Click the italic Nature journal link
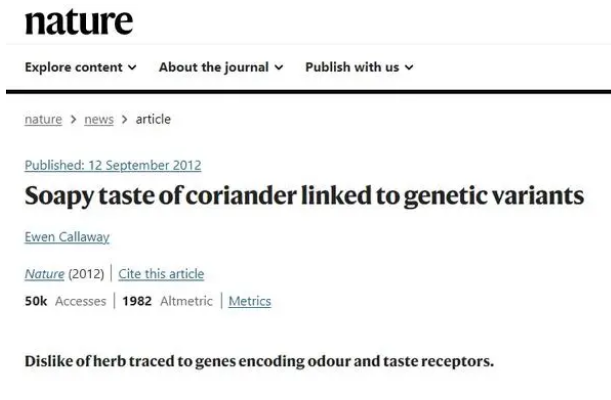The height and width of the screenshot is (400, 611). pyautogui.click(x=44, y=274)
